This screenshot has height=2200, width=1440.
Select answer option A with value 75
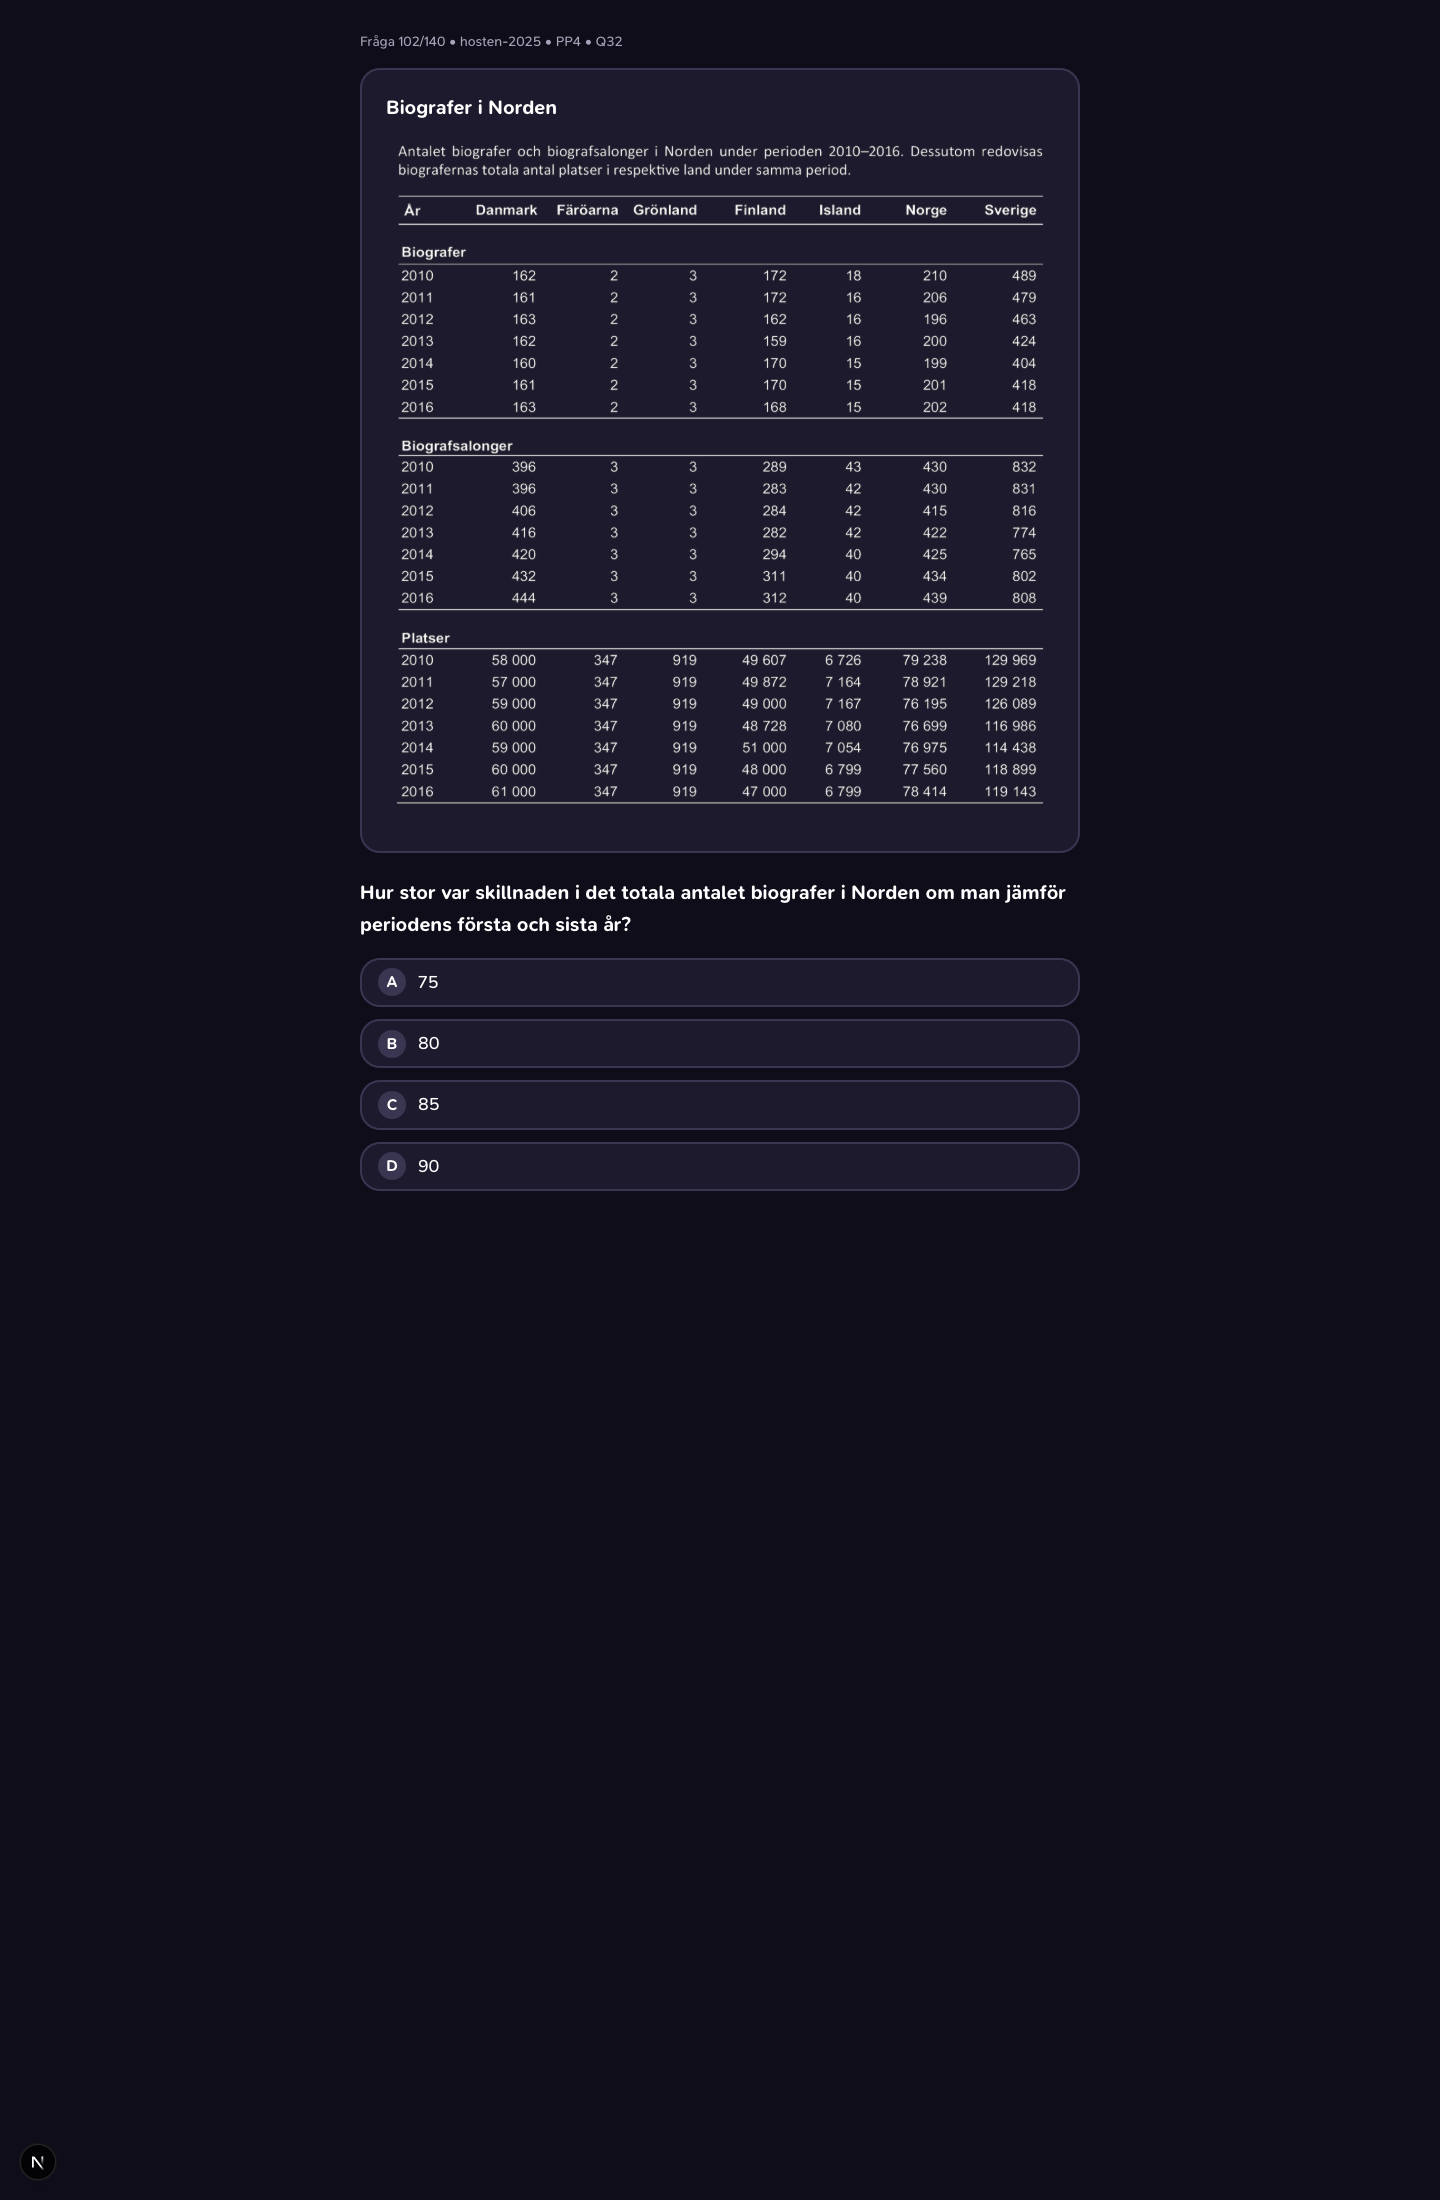click(x=719, y=982)
